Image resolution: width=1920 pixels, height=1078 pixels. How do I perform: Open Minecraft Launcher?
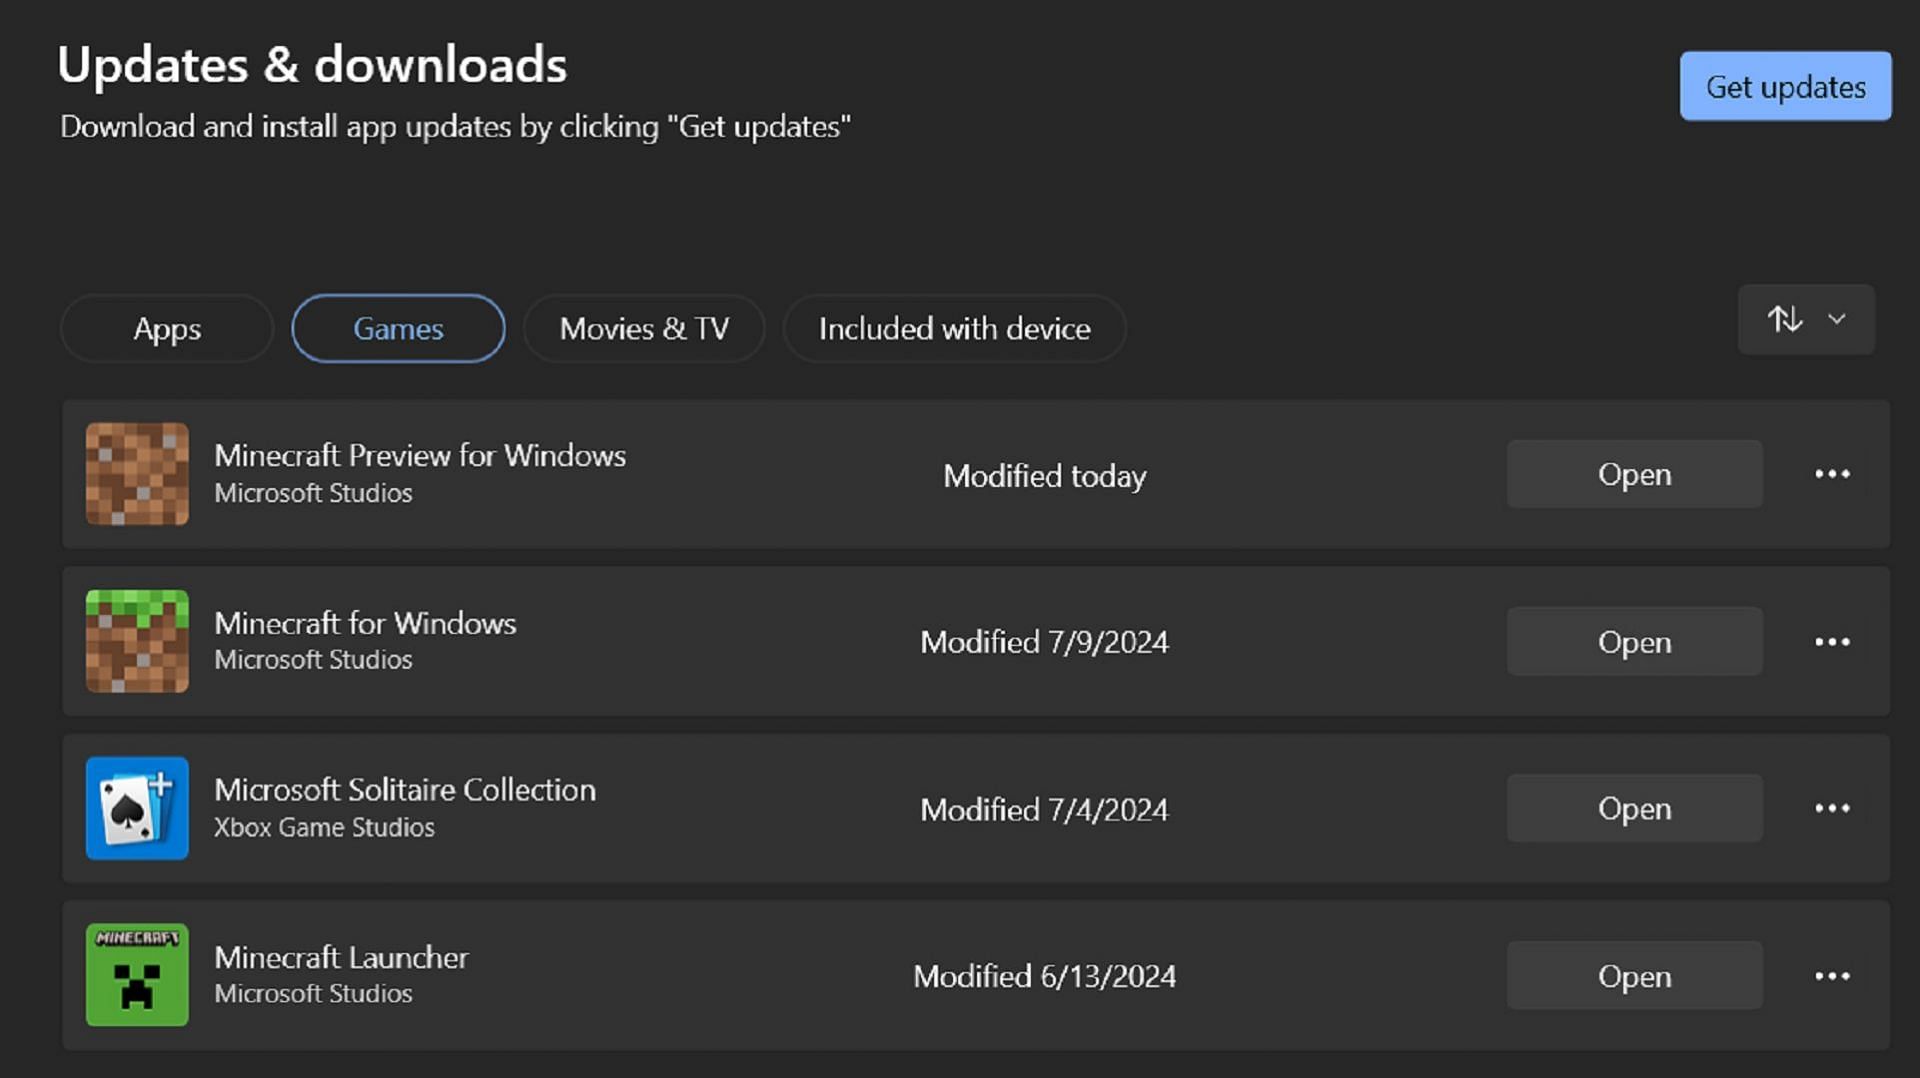1635,976
